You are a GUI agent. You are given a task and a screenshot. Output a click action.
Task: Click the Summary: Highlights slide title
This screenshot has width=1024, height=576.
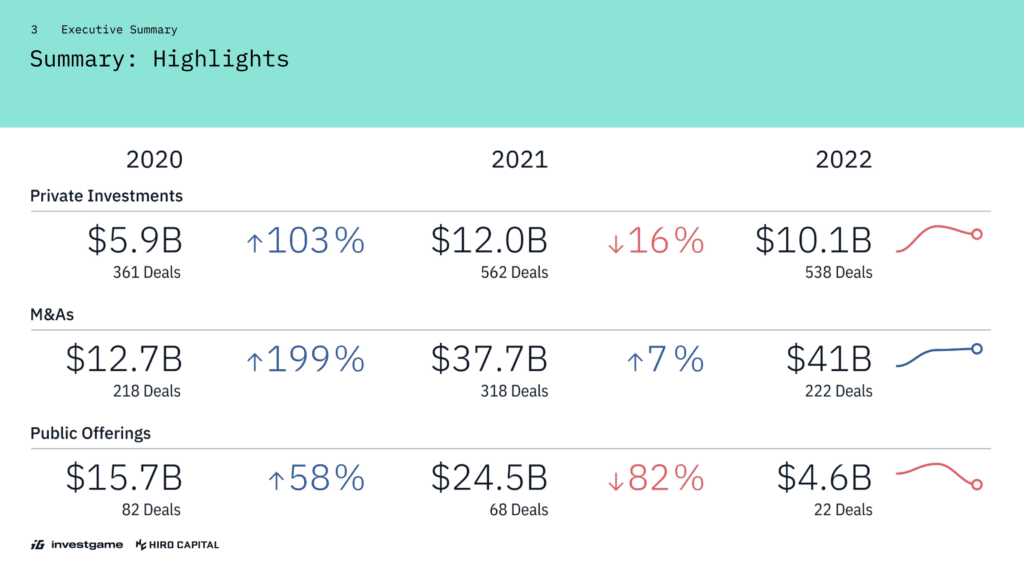(159, 59)
